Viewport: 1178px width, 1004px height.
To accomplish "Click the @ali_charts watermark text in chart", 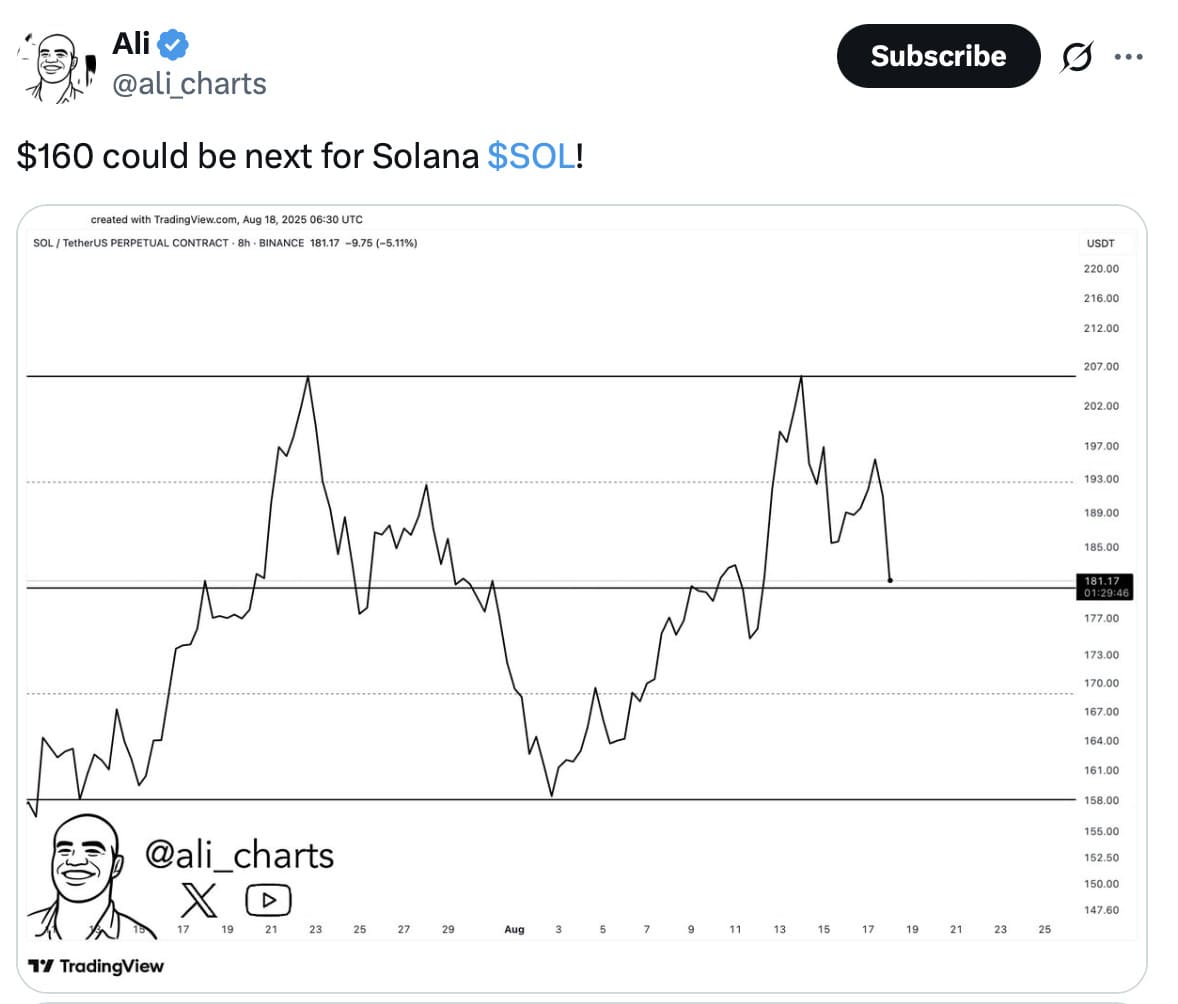I will pos(240,855).
